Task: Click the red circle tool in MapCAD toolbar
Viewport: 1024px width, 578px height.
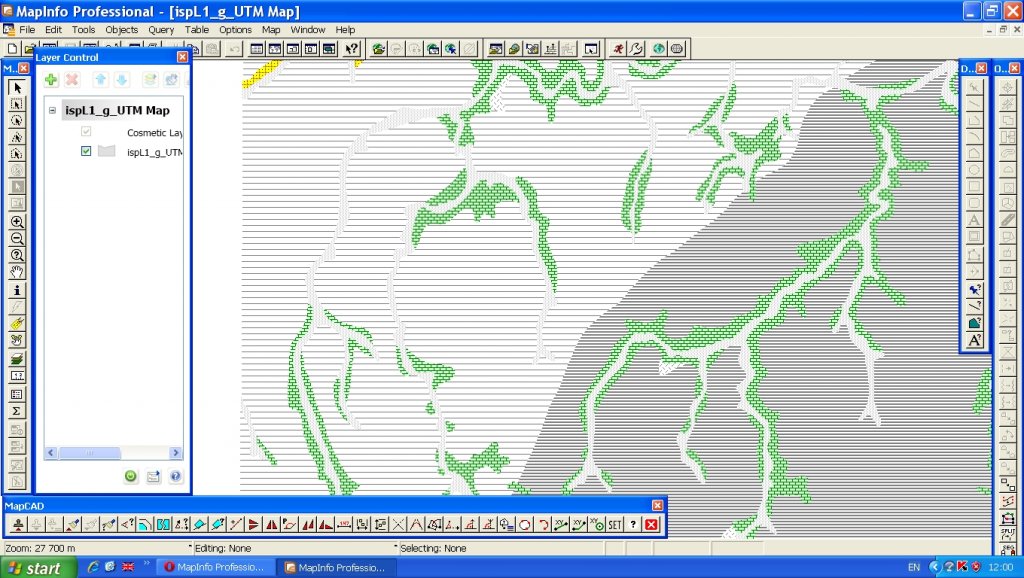Action: click(x=524, y=524)
